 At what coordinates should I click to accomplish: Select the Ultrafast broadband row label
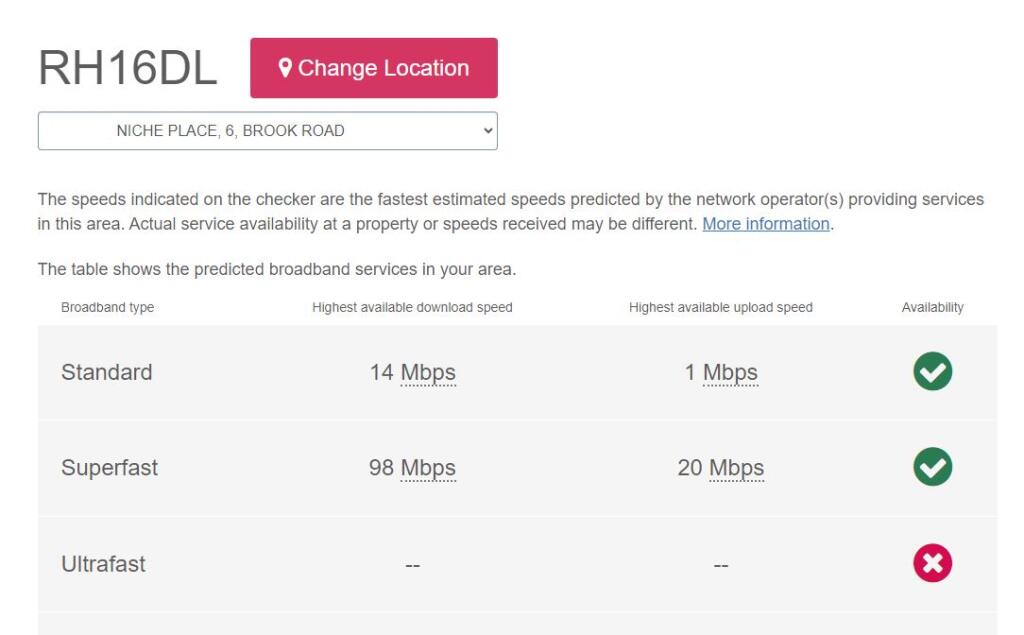click(x=103, y=564)
